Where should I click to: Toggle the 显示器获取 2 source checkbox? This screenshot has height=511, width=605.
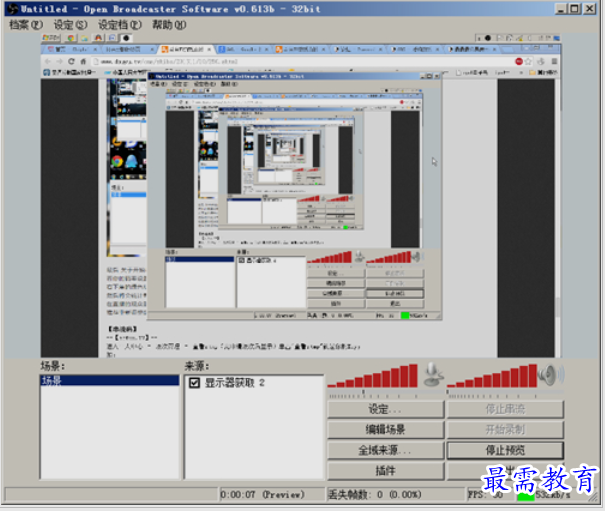[194, 383]
